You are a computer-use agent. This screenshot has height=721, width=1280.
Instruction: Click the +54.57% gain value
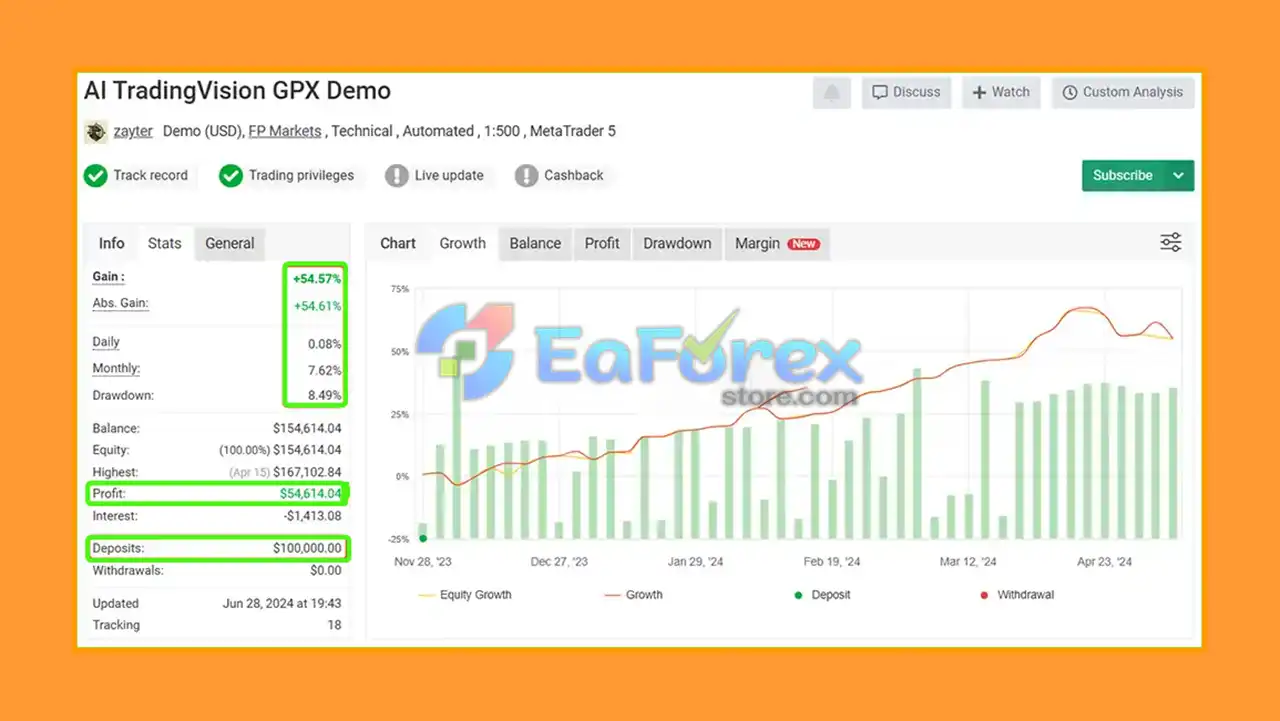[316, 279]
